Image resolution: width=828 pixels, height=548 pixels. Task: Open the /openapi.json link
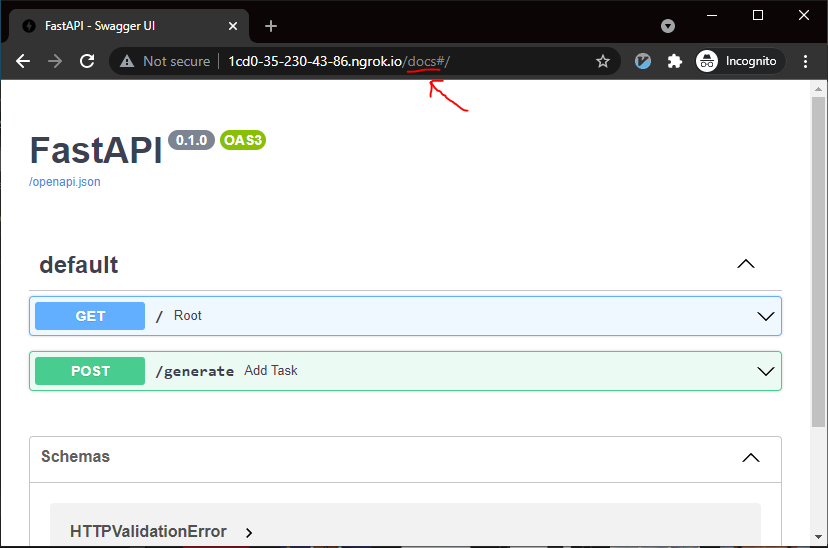pos(64,182)
